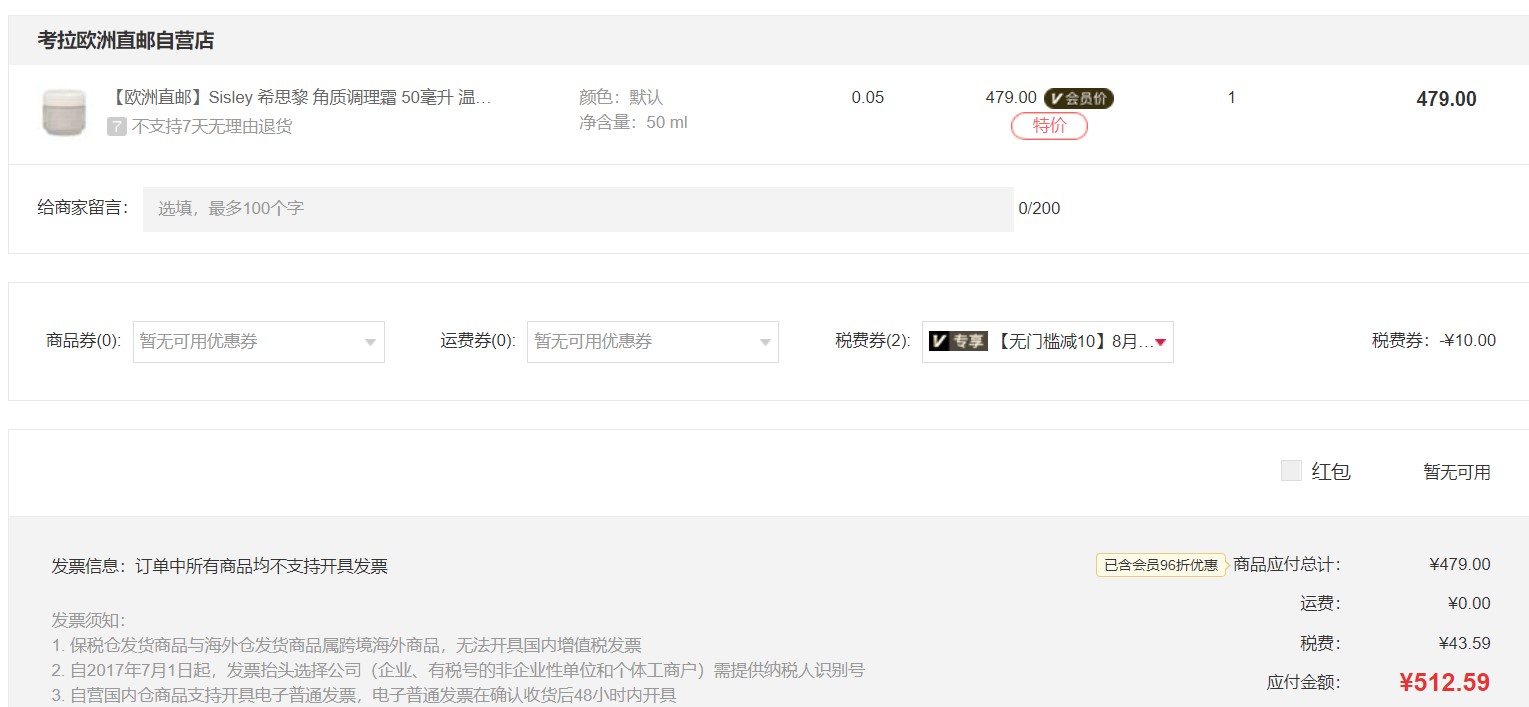1529x707 pixels.
Task: Click the 479.00 unit price
Action: tap(1011, 97)
